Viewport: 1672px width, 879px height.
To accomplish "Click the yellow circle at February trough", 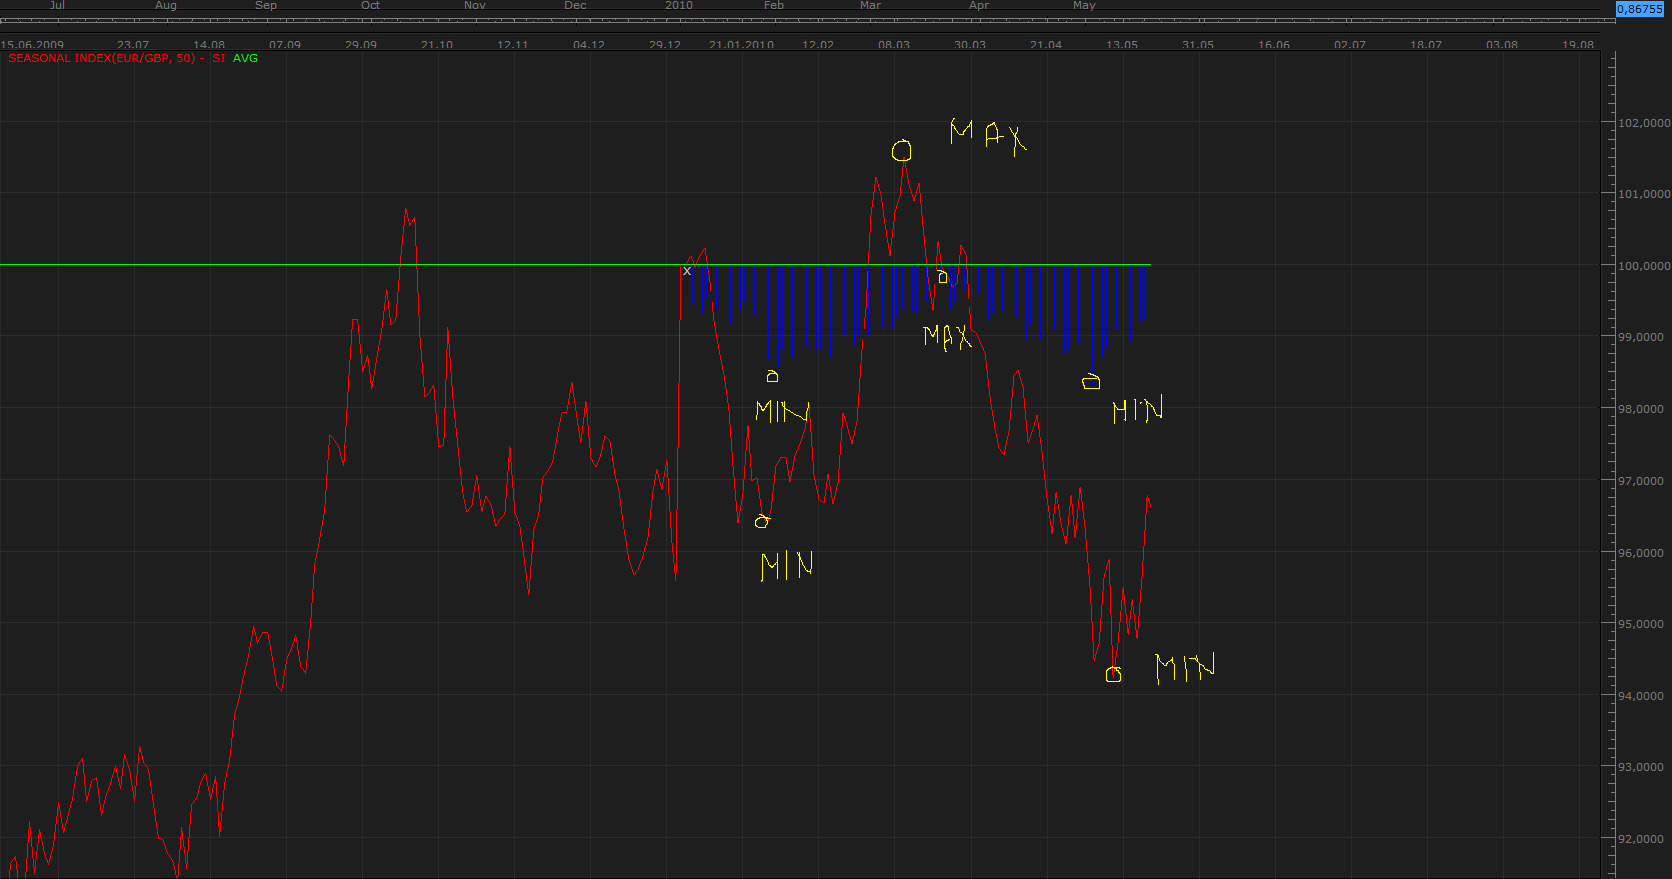I will point(762,521).
